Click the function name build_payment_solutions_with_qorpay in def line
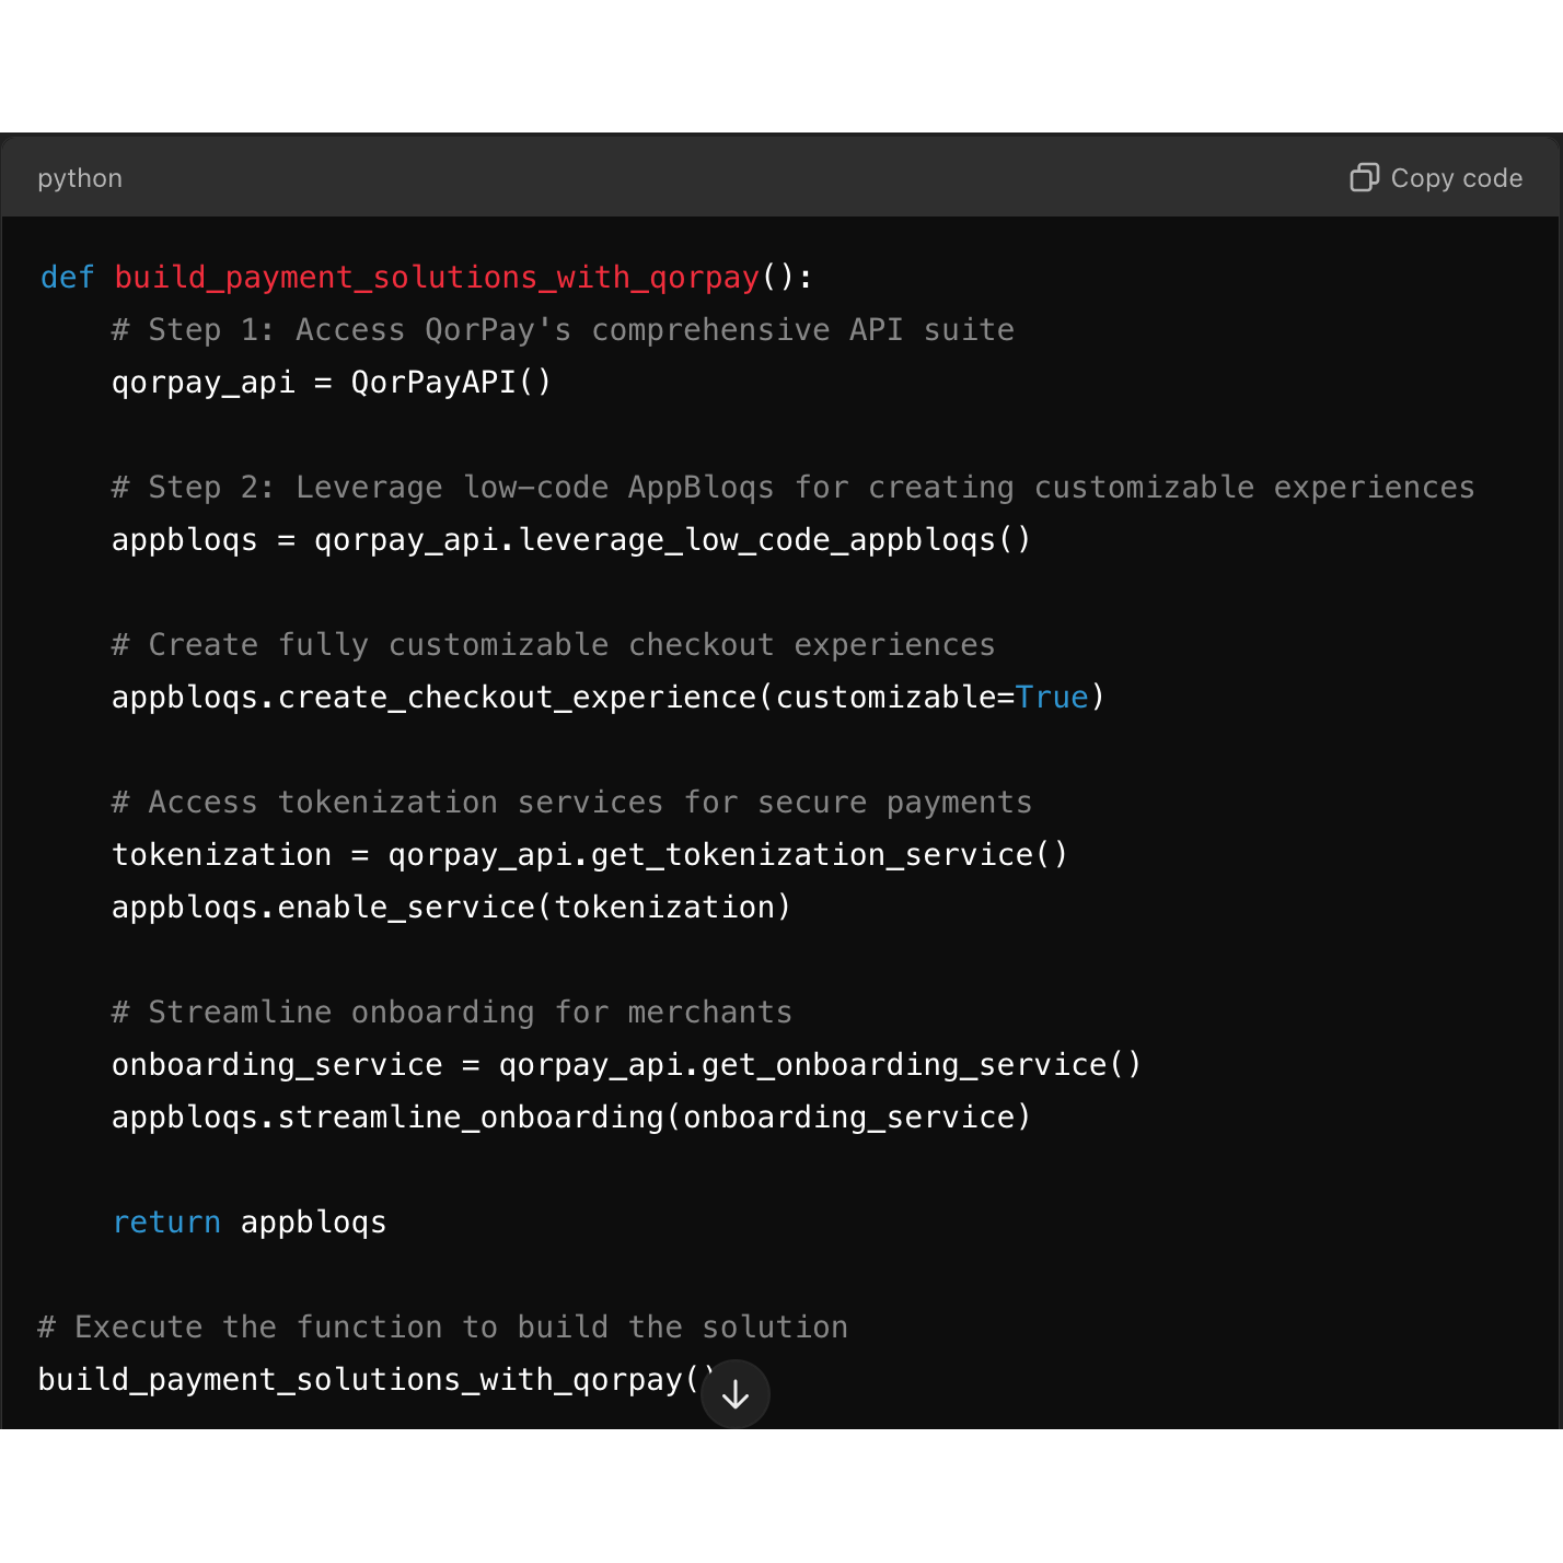Screen dimensions: 1563x1563 tap(437, 277)
